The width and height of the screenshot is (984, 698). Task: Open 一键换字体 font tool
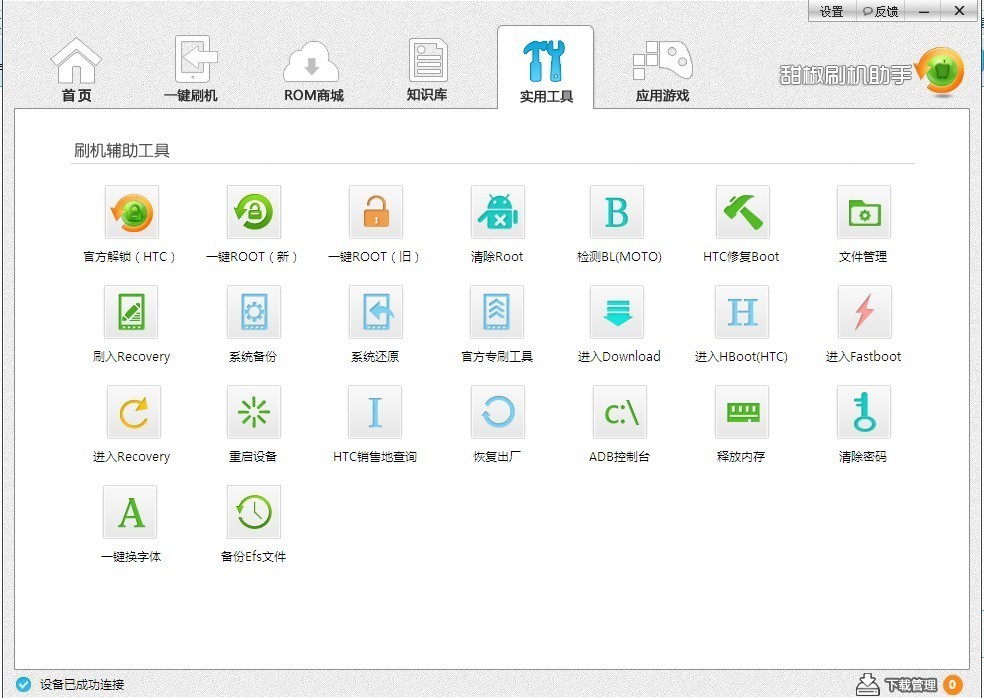point(131,512)
